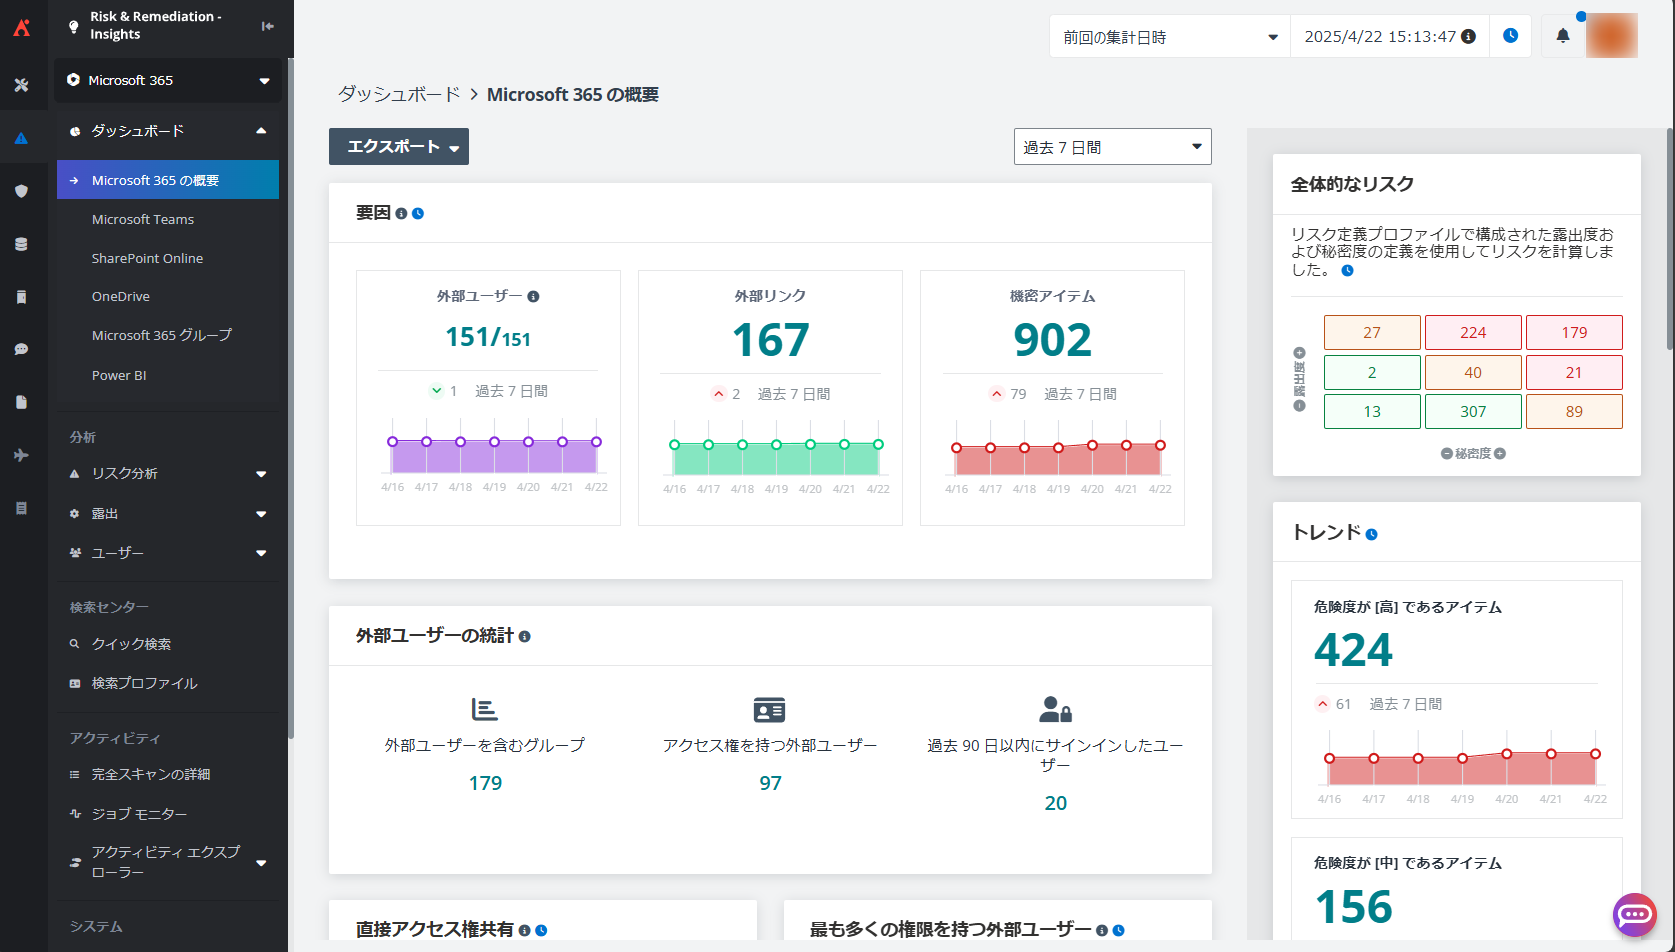Click the sidebar vertical scrollbar
The width and height of the screenshot is (1675, 952).
(x=291, y=400)
